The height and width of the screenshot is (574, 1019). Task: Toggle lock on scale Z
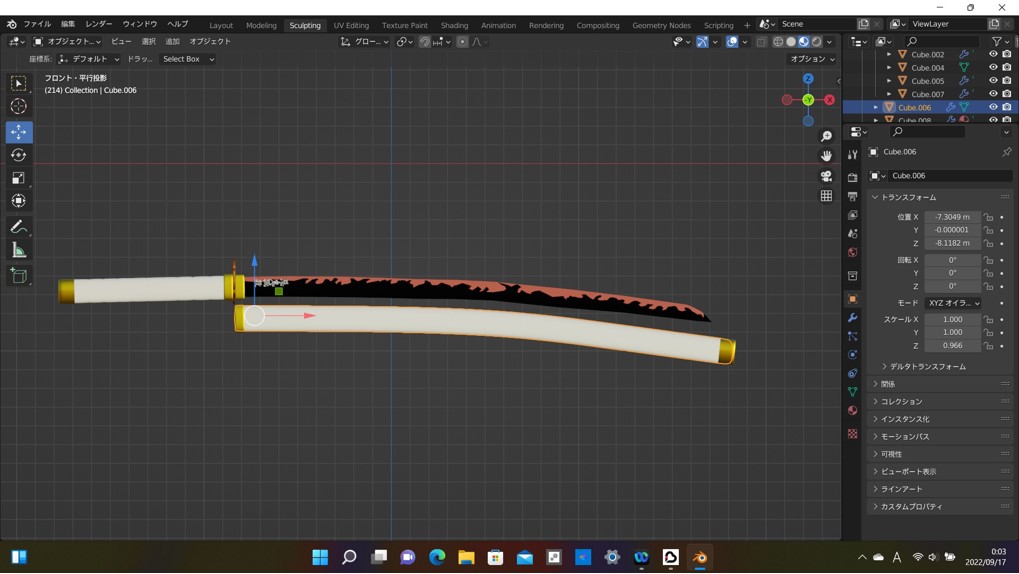pyautogui.click(x=988, y=346)
